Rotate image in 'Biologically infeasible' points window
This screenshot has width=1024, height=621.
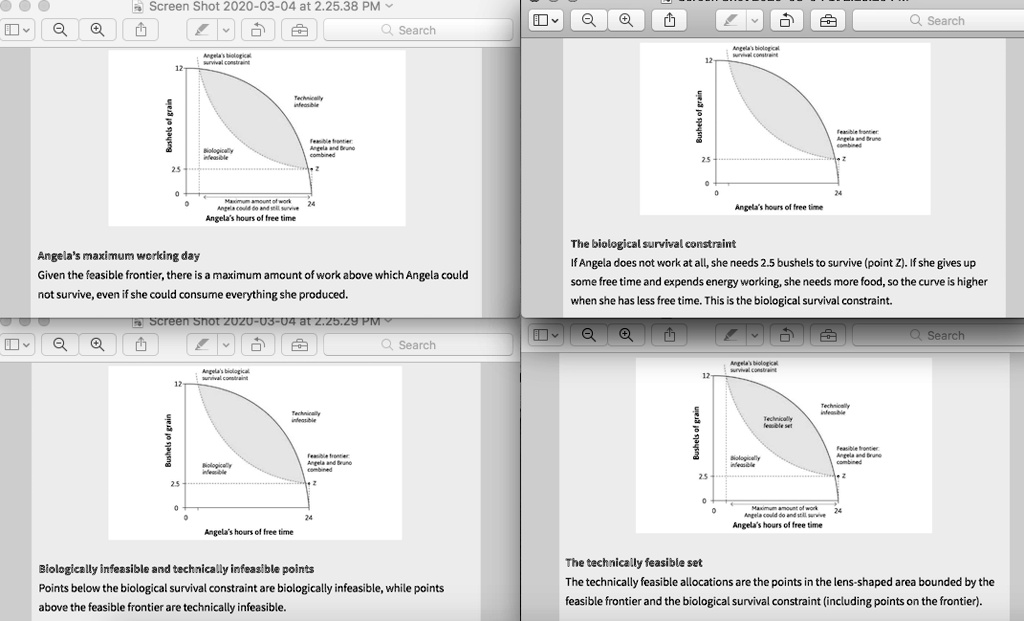coord(258,345)
